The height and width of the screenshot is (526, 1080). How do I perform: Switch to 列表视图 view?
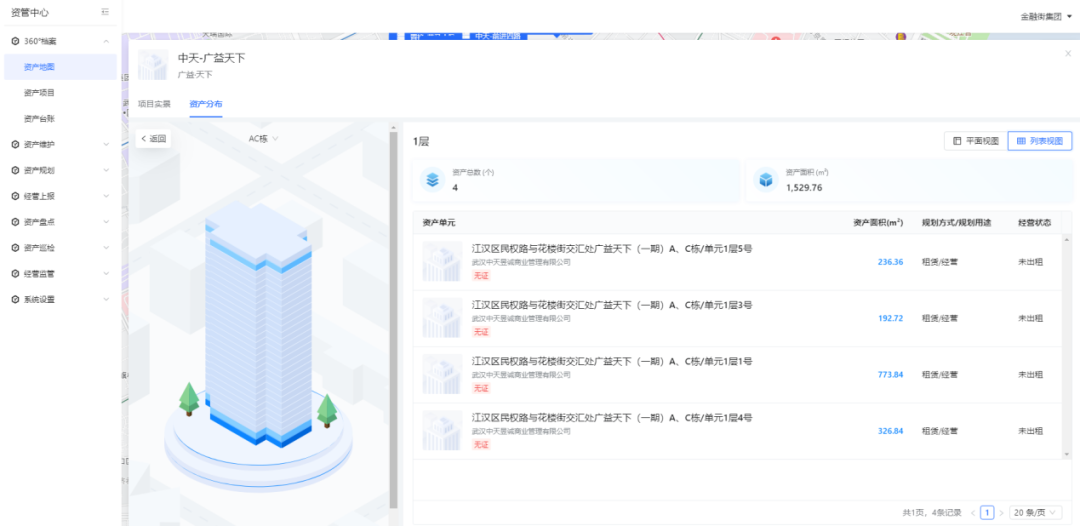click(1040, 141)
